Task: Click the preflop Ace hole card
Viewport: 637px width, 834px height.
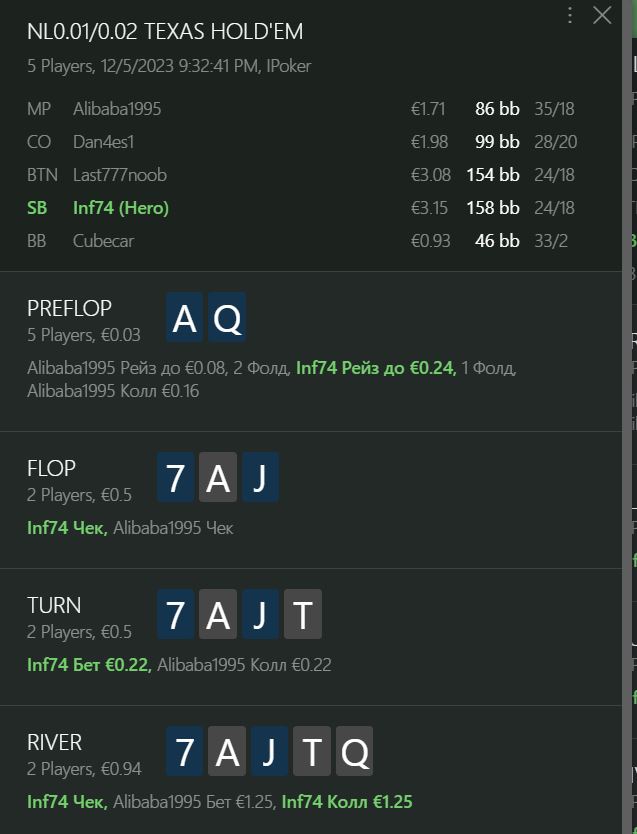Action: point(184,318)
